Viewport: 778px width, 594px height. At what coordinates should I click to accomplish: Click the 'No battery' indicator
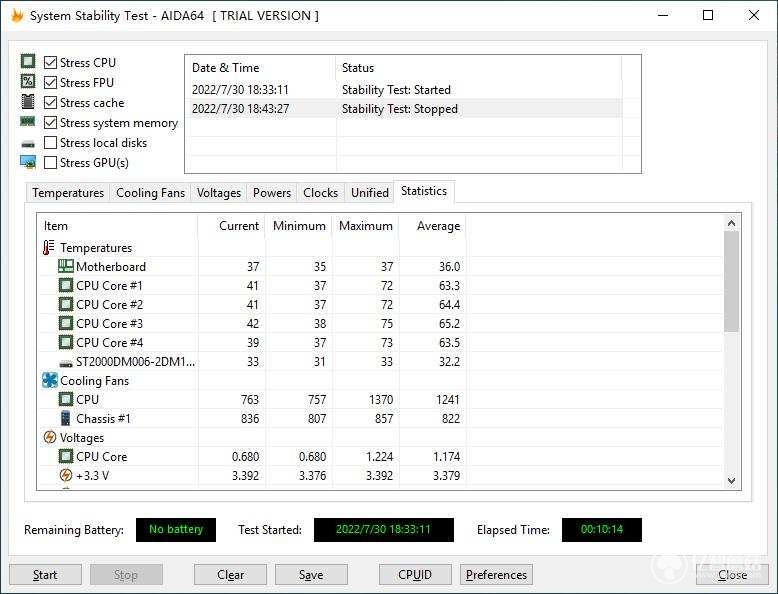(176, 529)
